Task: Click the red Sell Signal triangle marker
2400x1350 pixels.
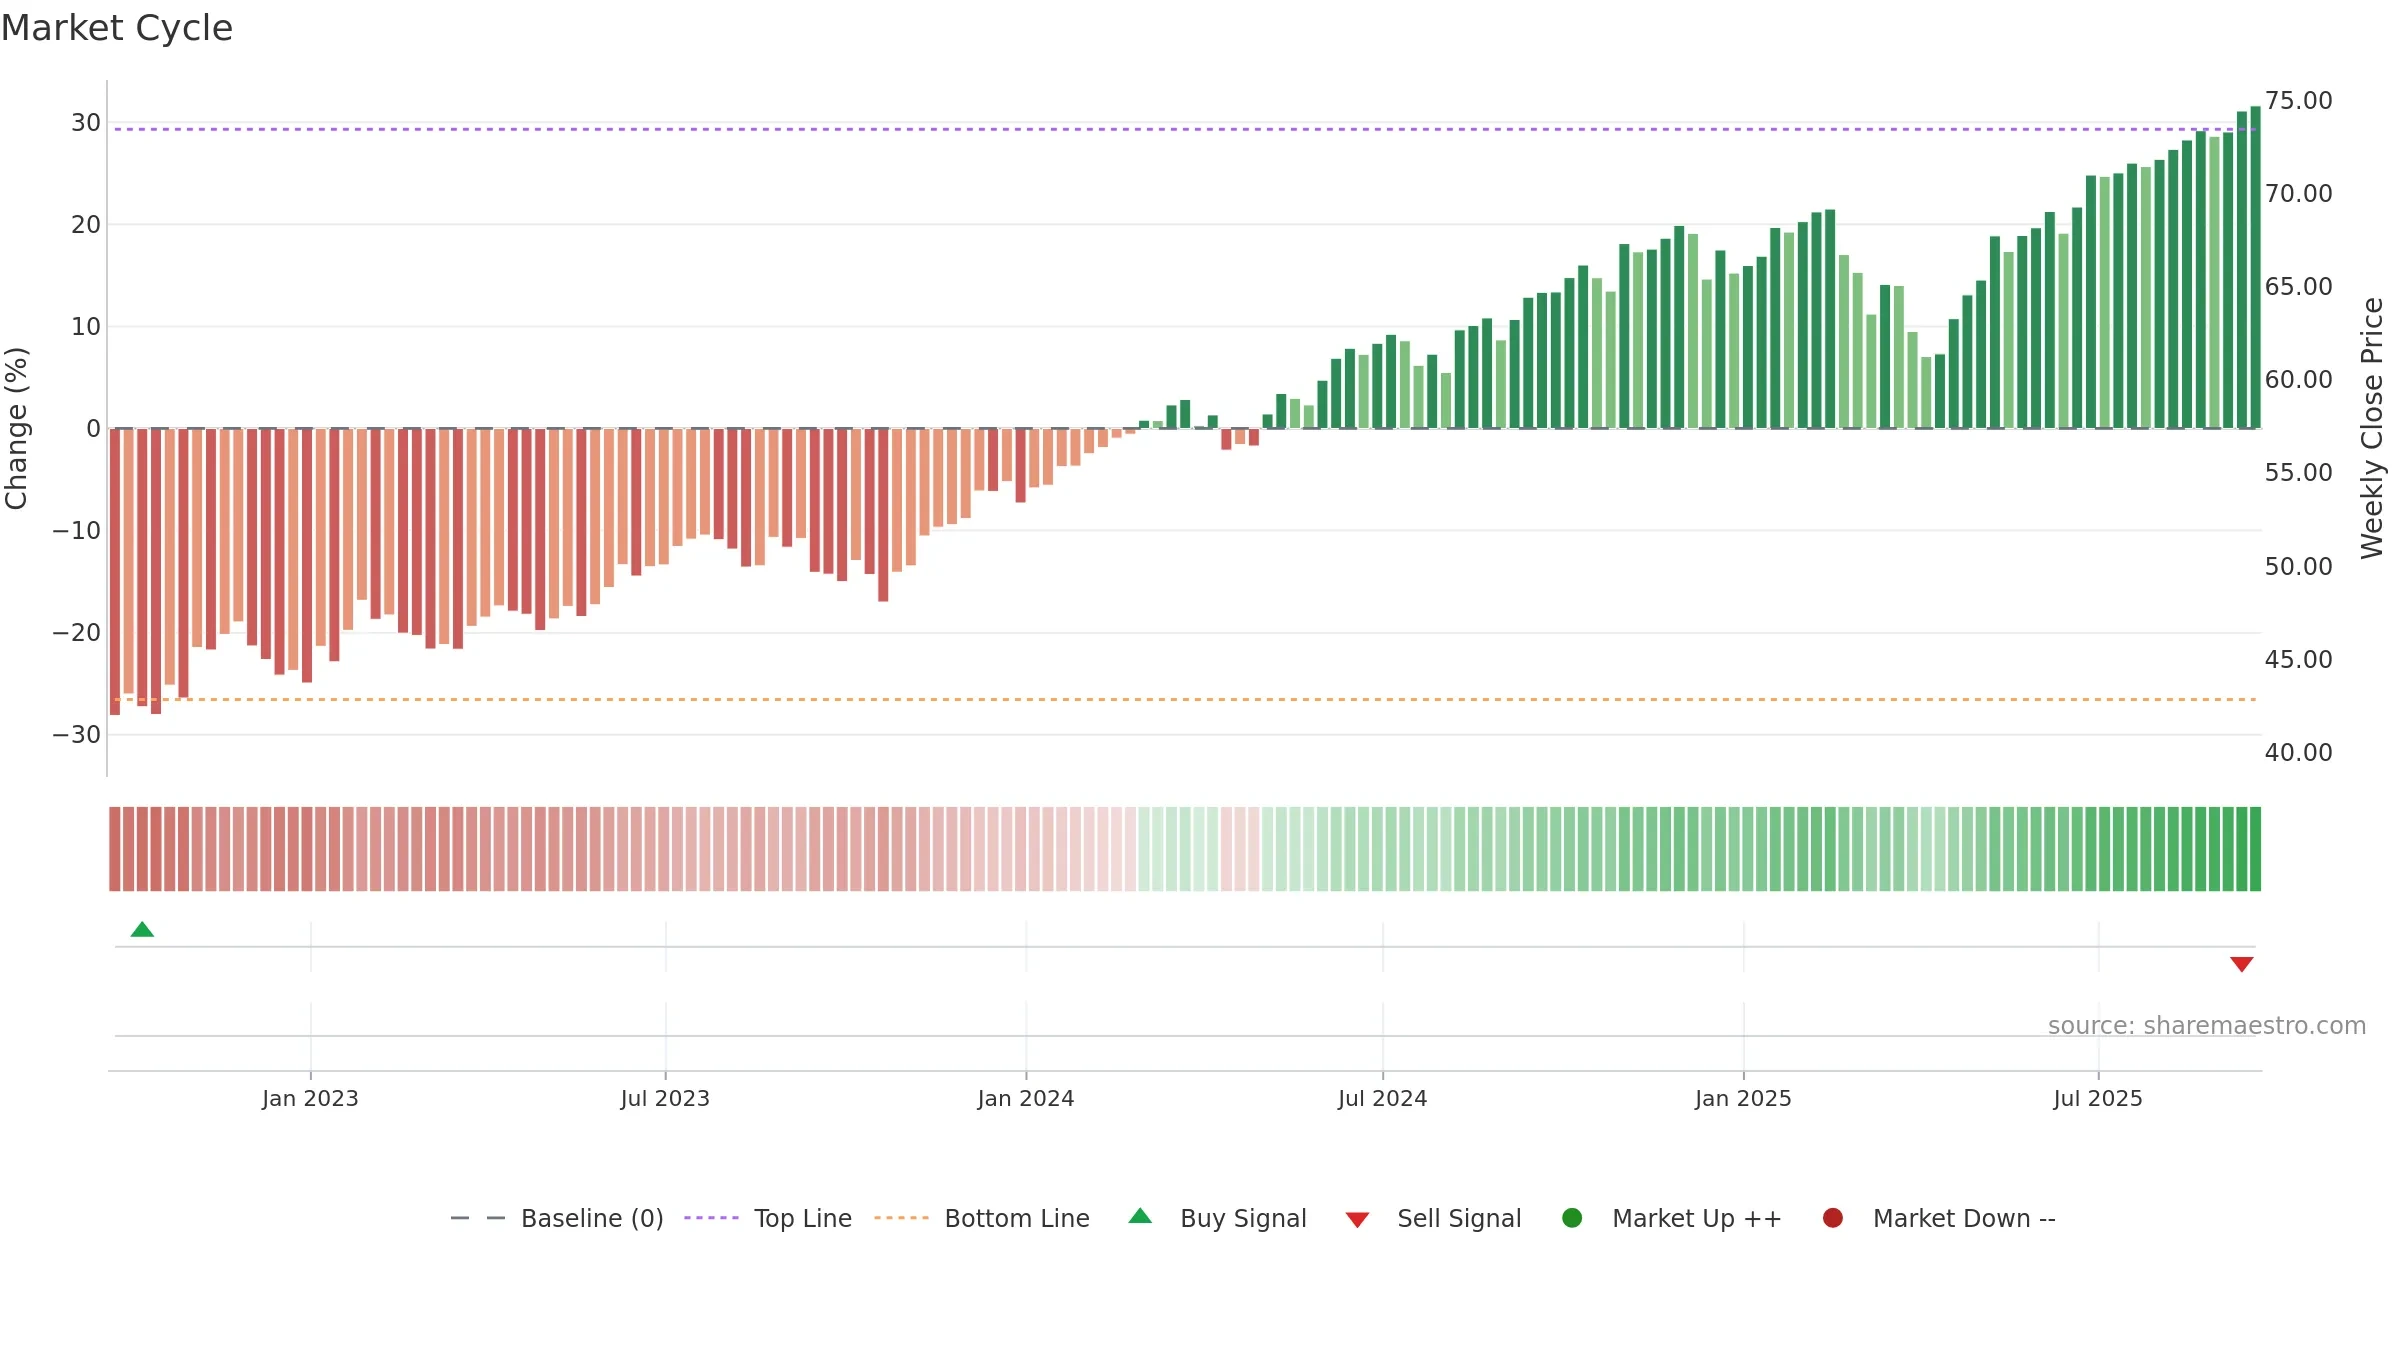Action: pos(2241,964)
